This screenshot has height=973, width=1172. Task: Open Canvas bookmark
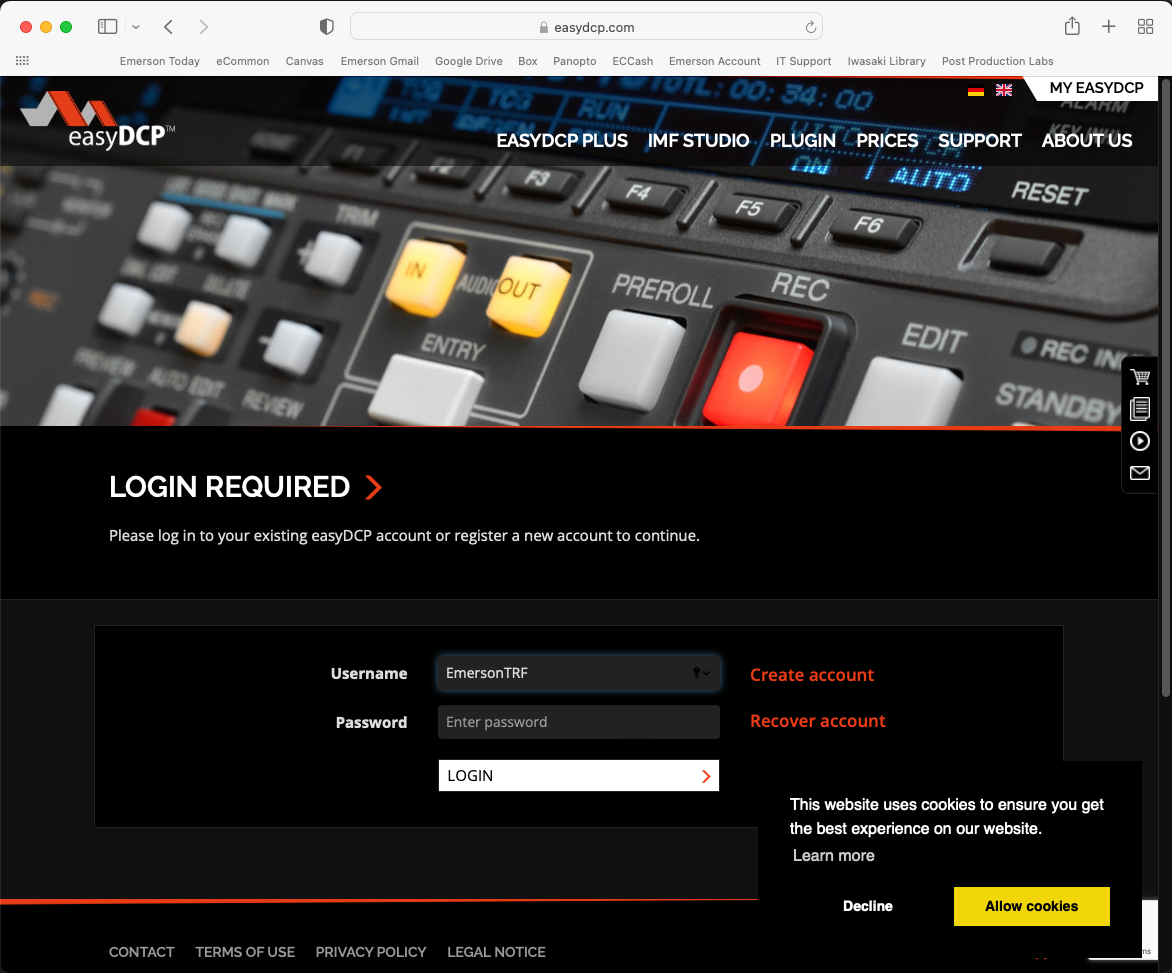[x=304, y=61]
